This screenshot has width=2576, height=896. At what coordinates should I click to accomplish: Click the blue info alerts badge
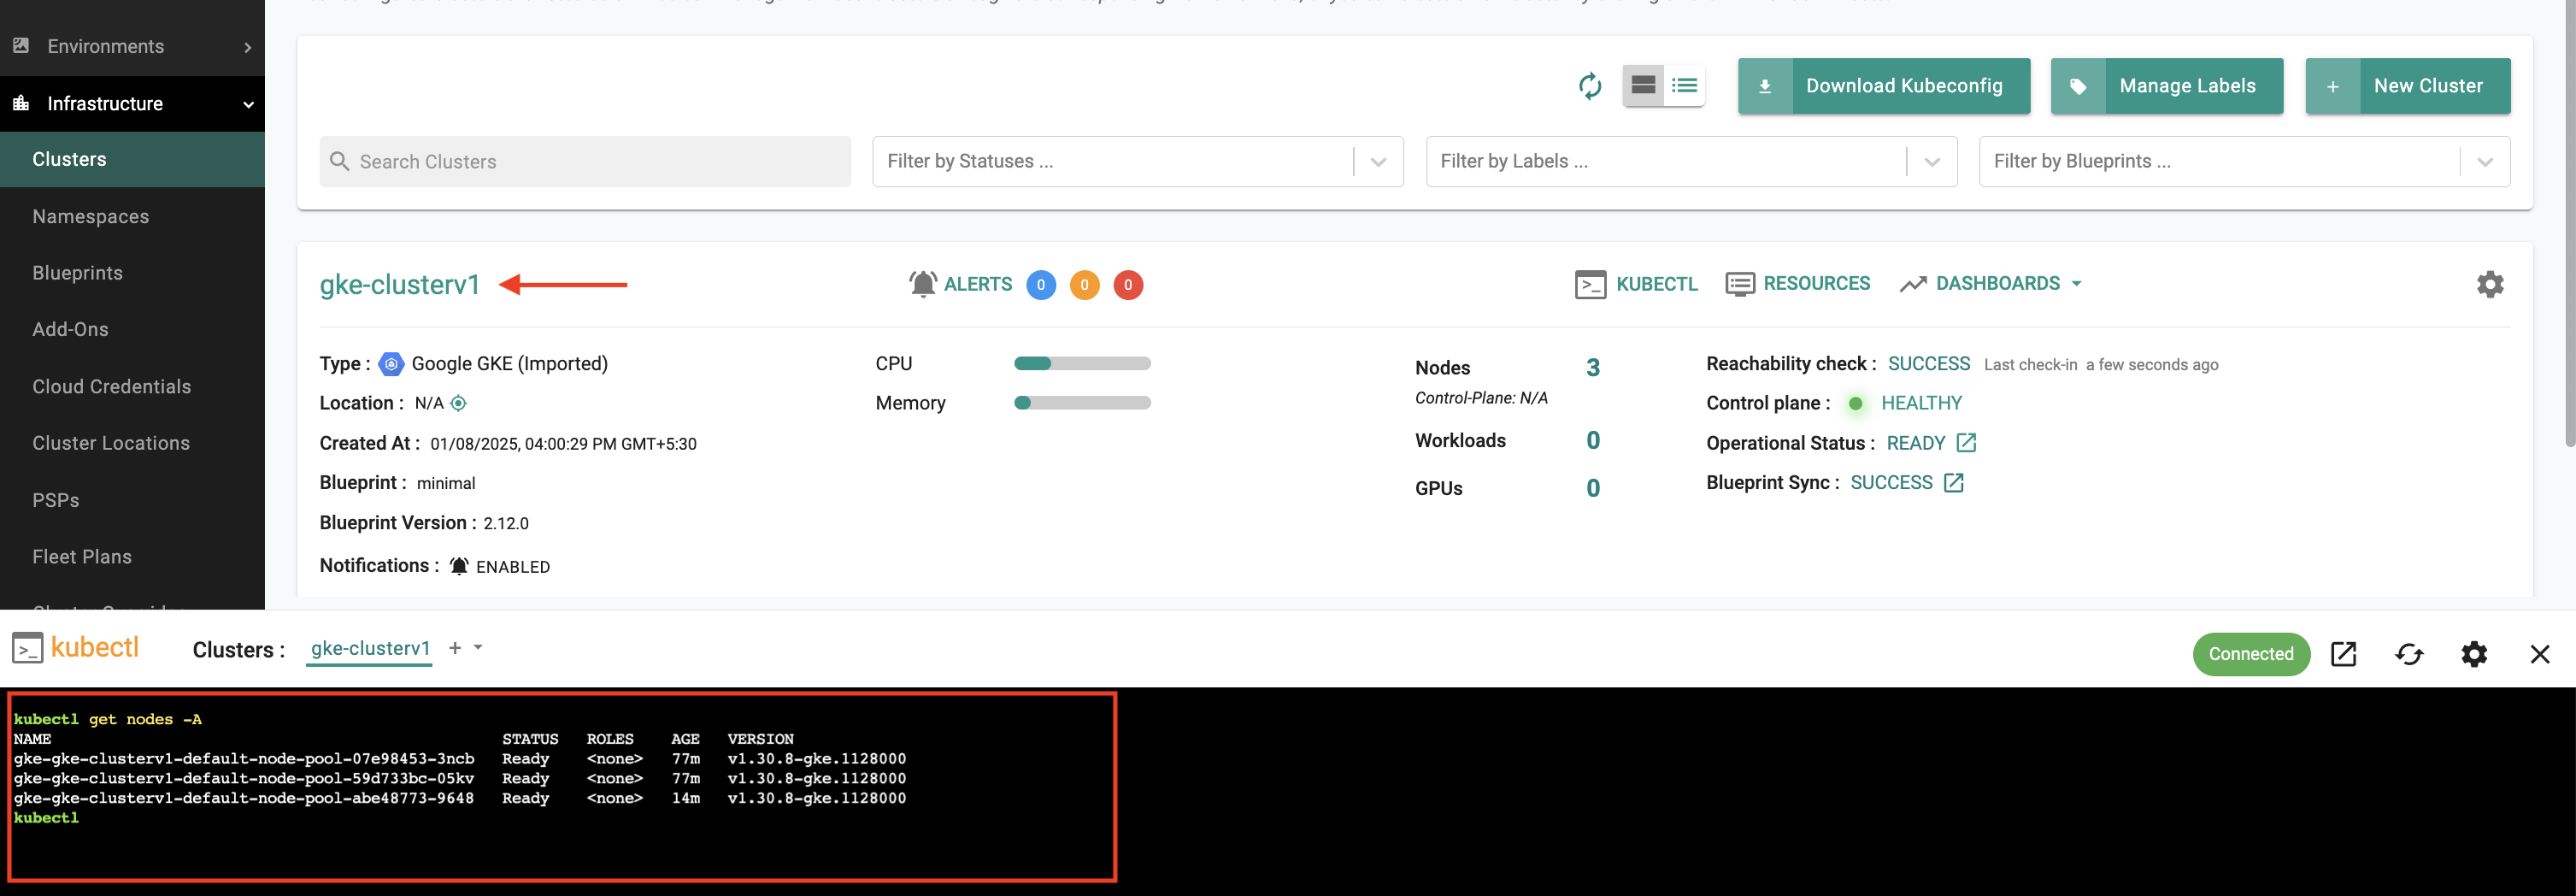(x=1040, y=285)
